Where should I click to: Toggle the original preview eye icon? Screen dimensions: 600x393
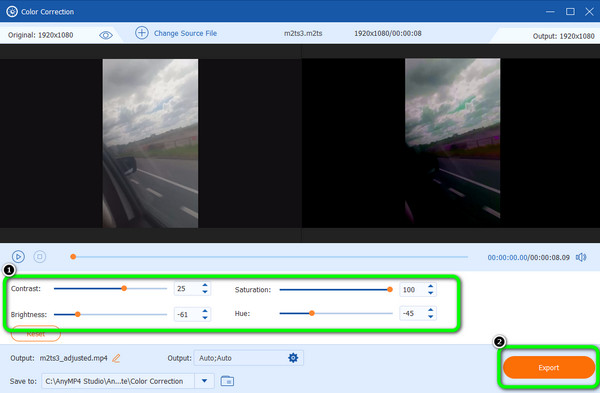(x=106, y=35)
